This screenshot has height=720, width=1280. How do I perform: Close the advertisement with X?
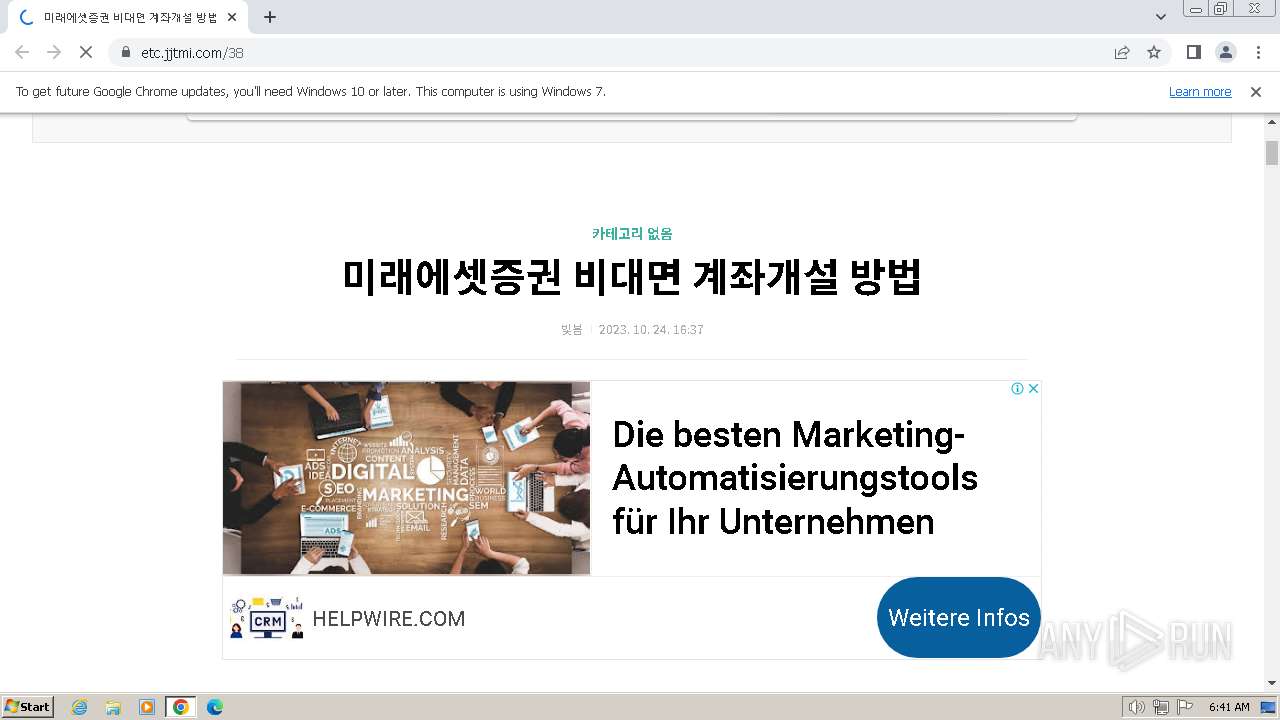pos(1033,388)
